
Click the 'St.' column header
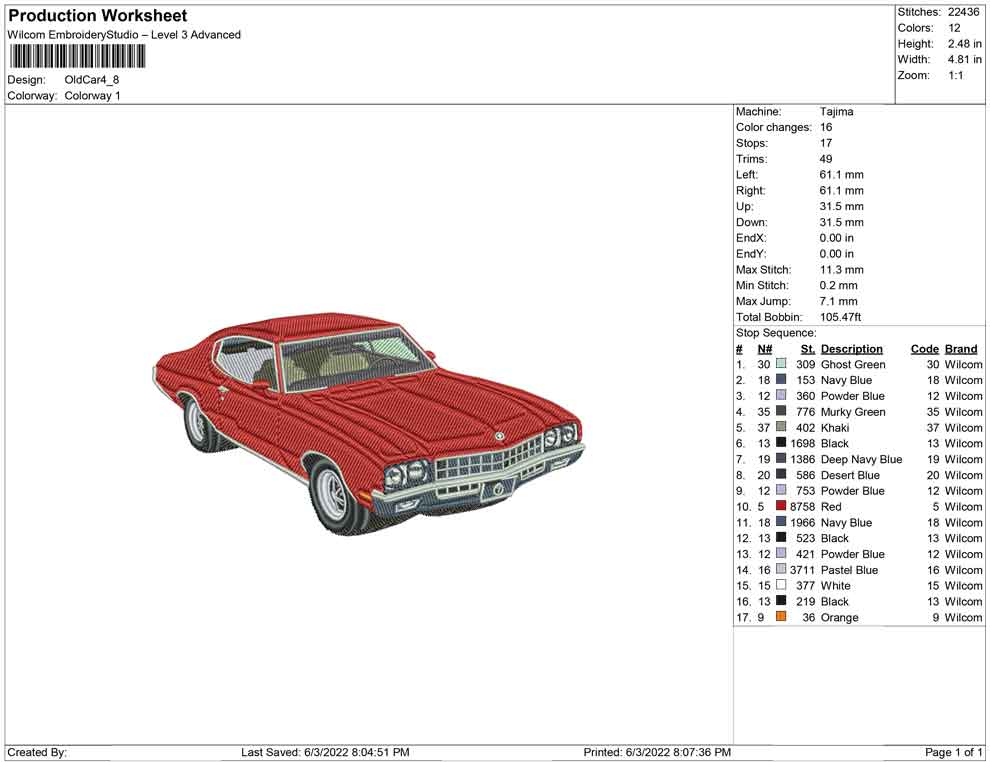(x=808, y=348)
